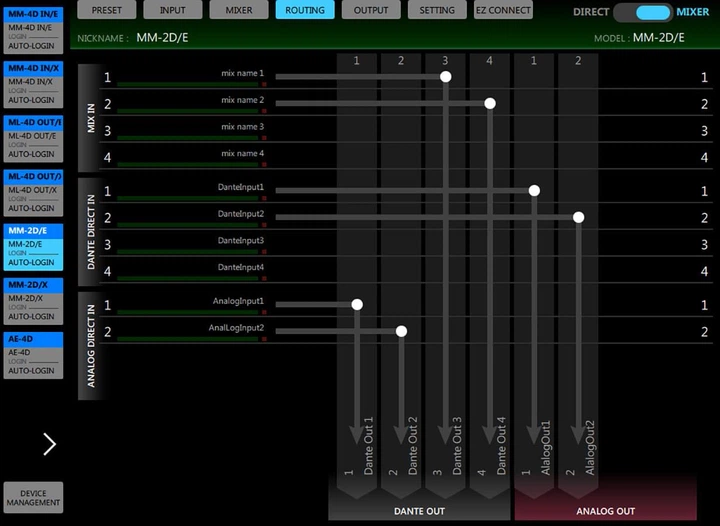This screenshot has height=526, width=720.
Task: Click the AnalLogInput2 routing node
Action: pos(401,331)
